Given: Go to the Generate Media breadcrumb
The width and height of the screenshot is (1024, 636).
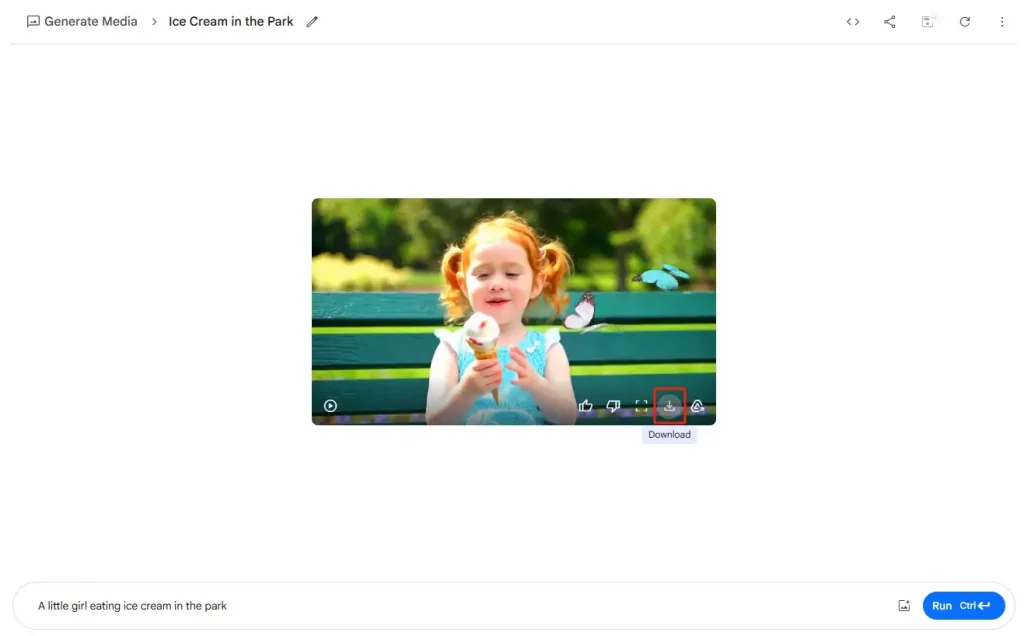Looking at the screenshot, I should (91, 22).
